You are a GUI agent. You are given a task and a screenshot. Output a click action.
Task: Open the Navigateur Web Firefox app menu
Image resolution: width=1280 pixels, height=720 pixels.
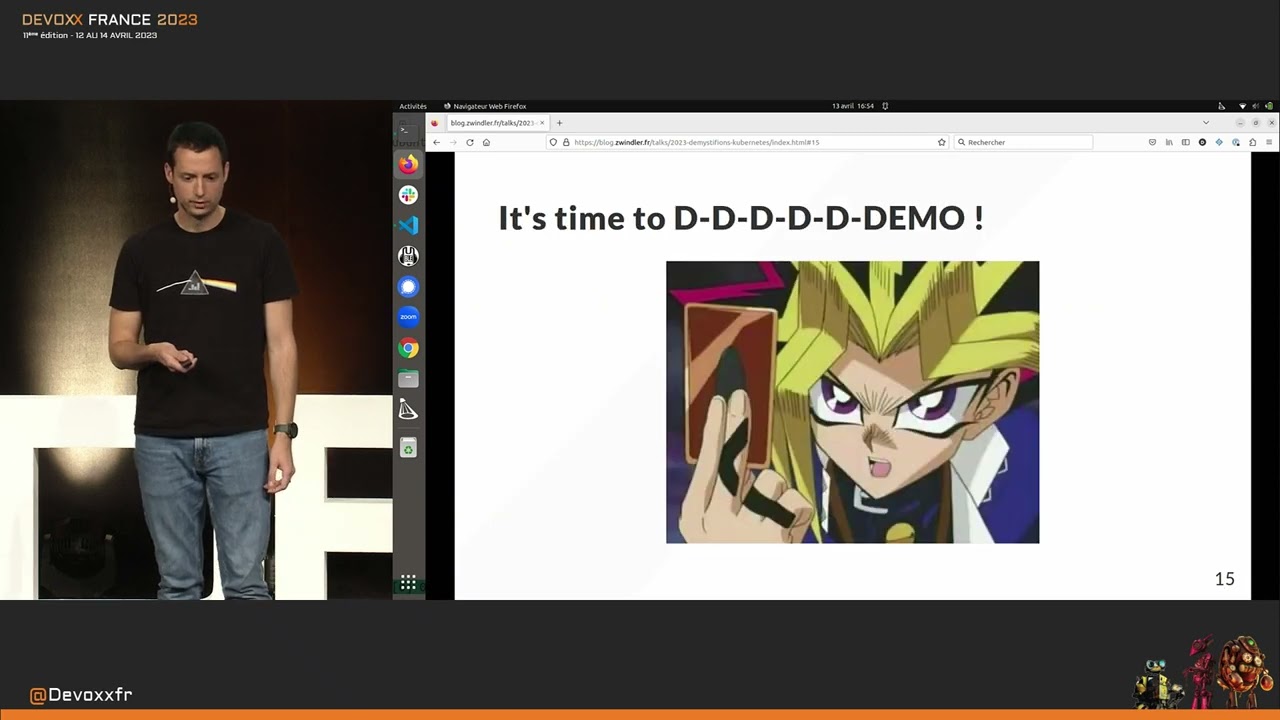coord(485,106)
